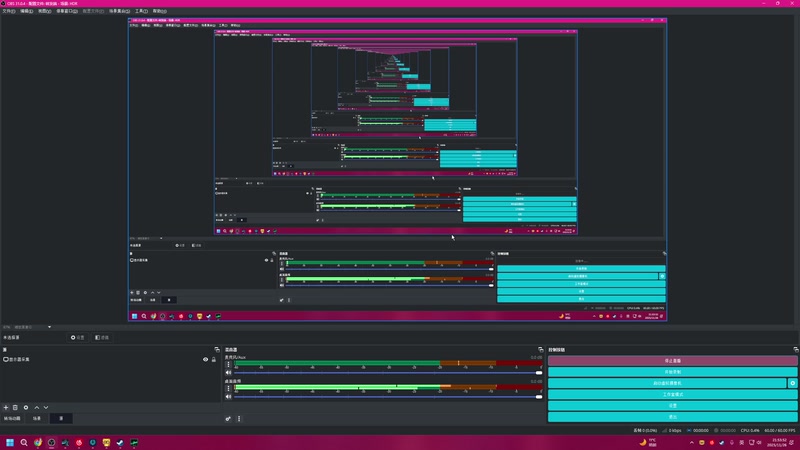Image resolution: width=800 pixels, height=450 pixels.
Task: Open the Docks menu
Action: pos(67,11)
